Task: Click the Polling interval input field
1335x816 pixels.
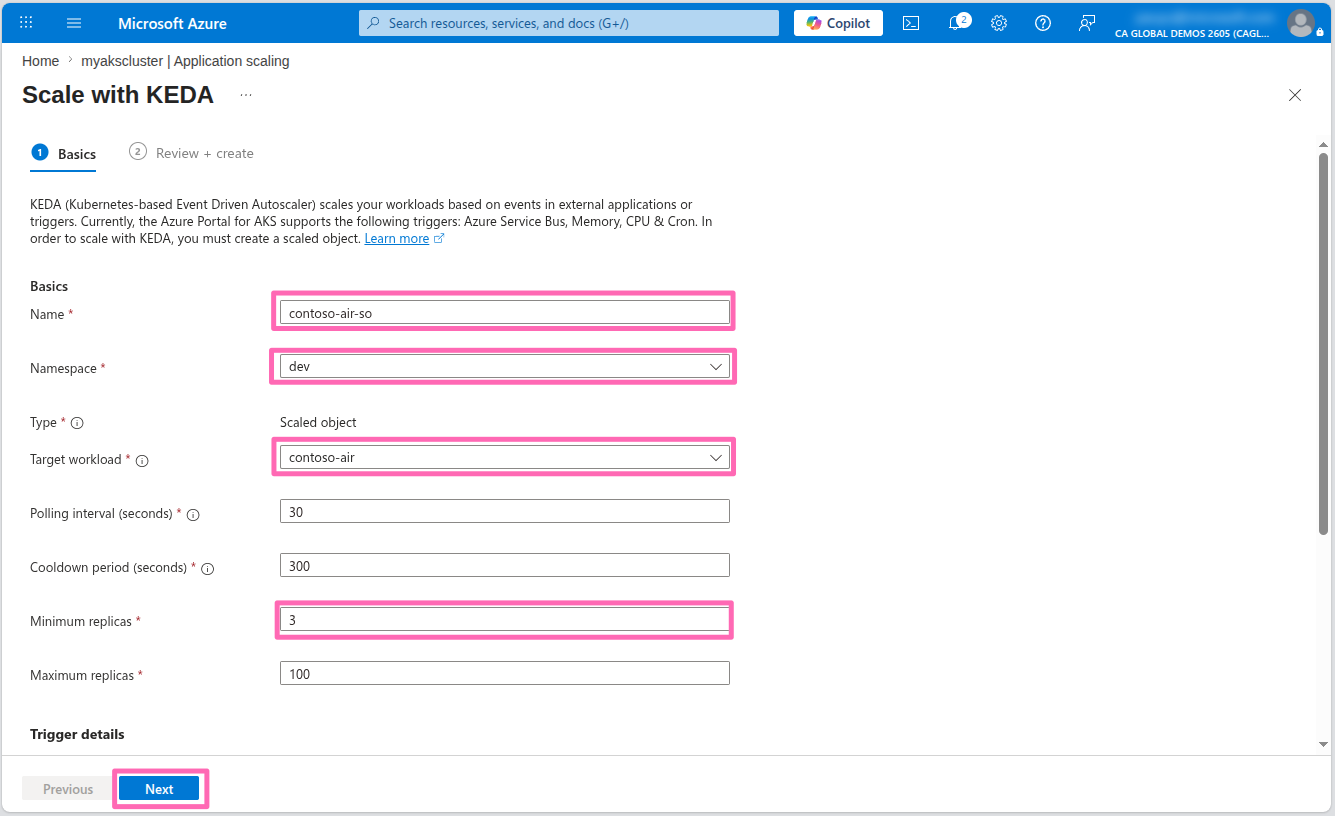Action: (x=505, y=512)
